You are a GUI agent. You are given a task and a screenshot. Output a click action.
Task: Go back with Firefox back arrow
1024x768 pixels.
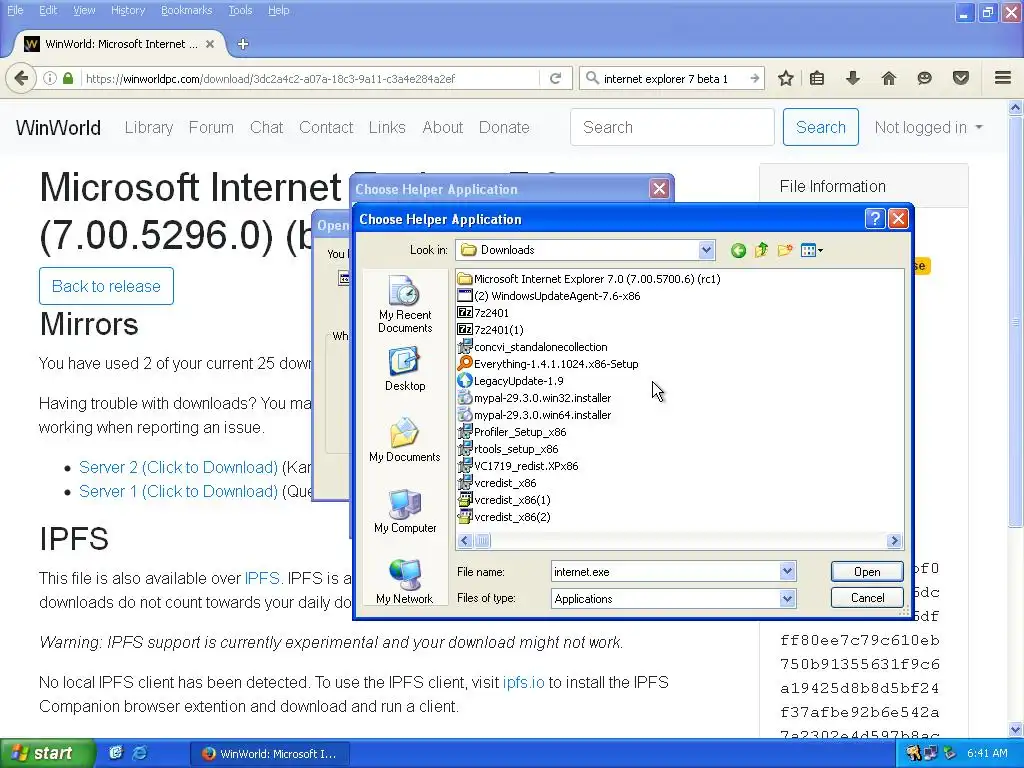[x=21, y=78]
